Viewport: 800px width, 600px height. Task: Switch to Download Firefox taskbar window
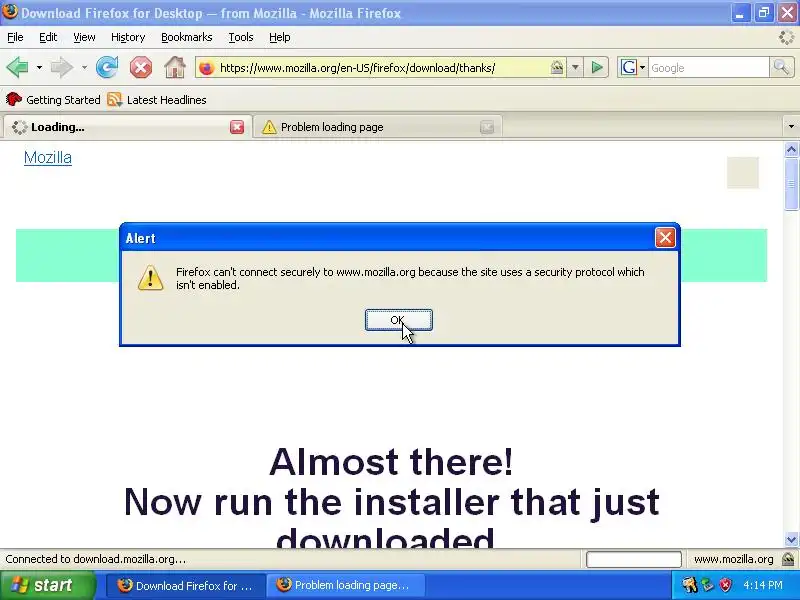tap(185, 586)
